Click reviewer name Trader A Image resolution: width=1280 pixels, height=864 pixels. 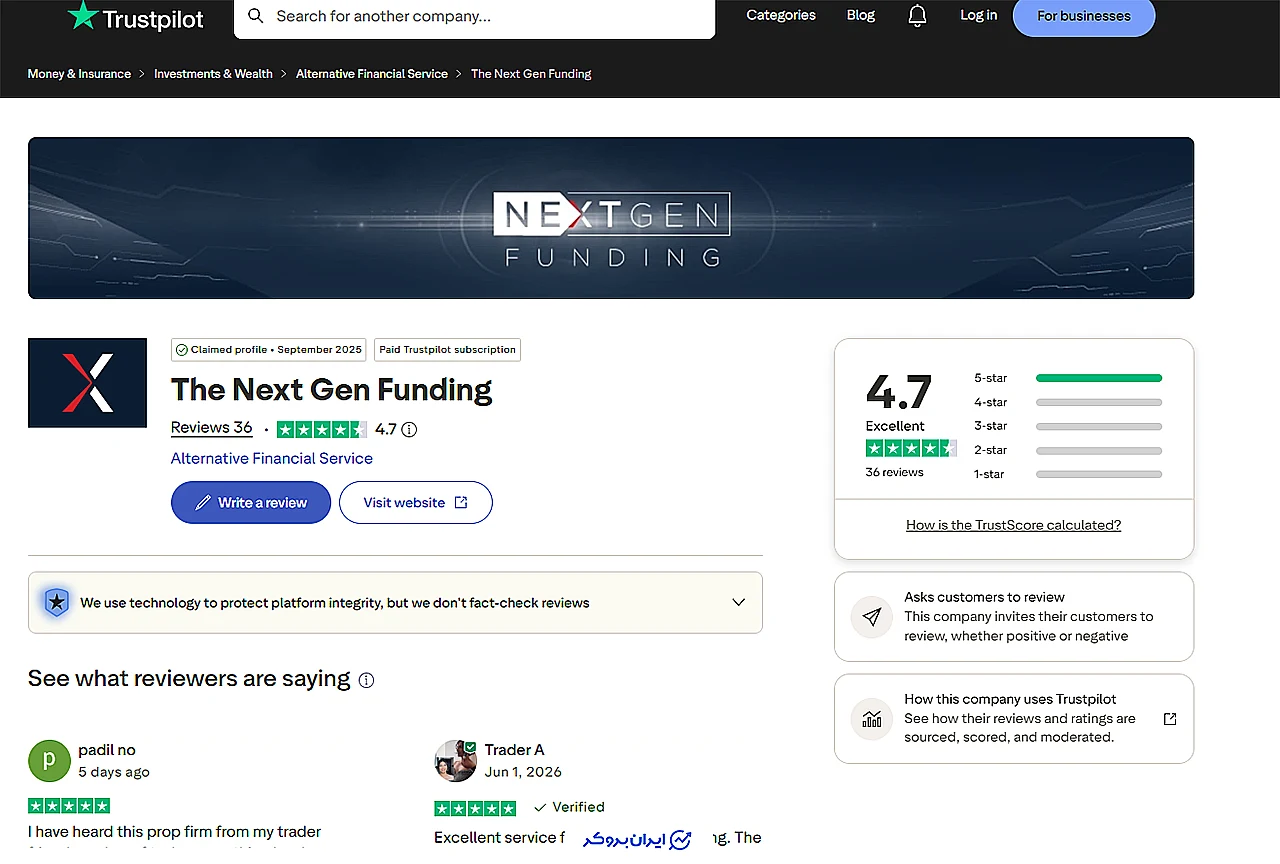(x=514, y=750)
